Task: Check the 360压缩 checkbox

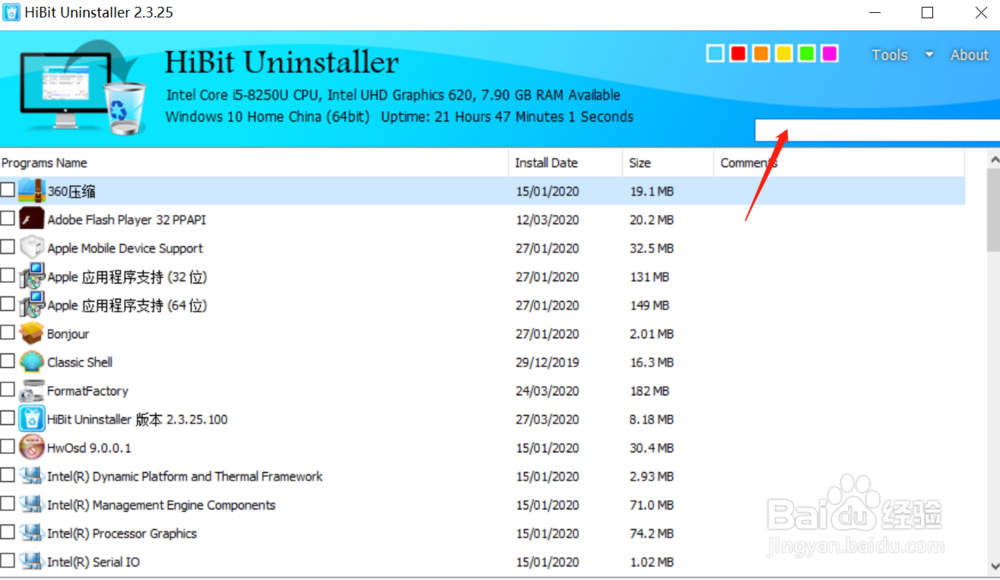Action: 8,190
